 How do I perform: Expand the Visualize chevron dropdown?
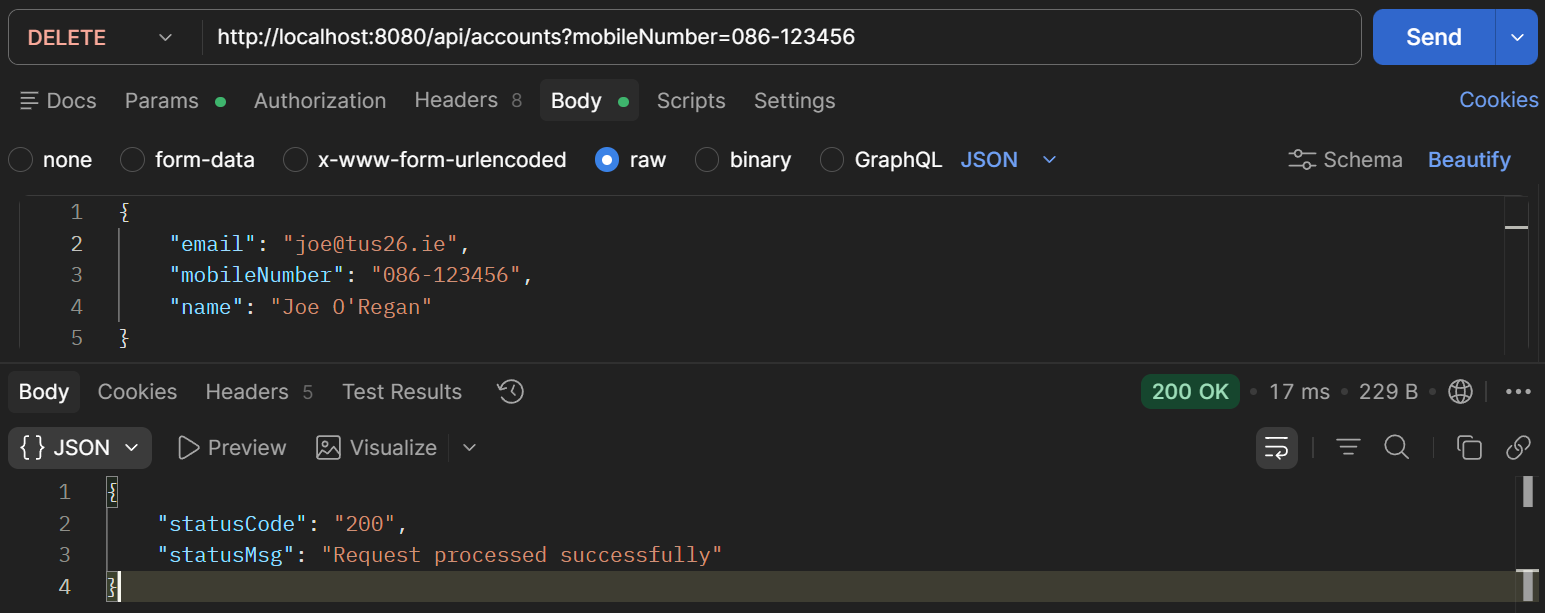469,448
